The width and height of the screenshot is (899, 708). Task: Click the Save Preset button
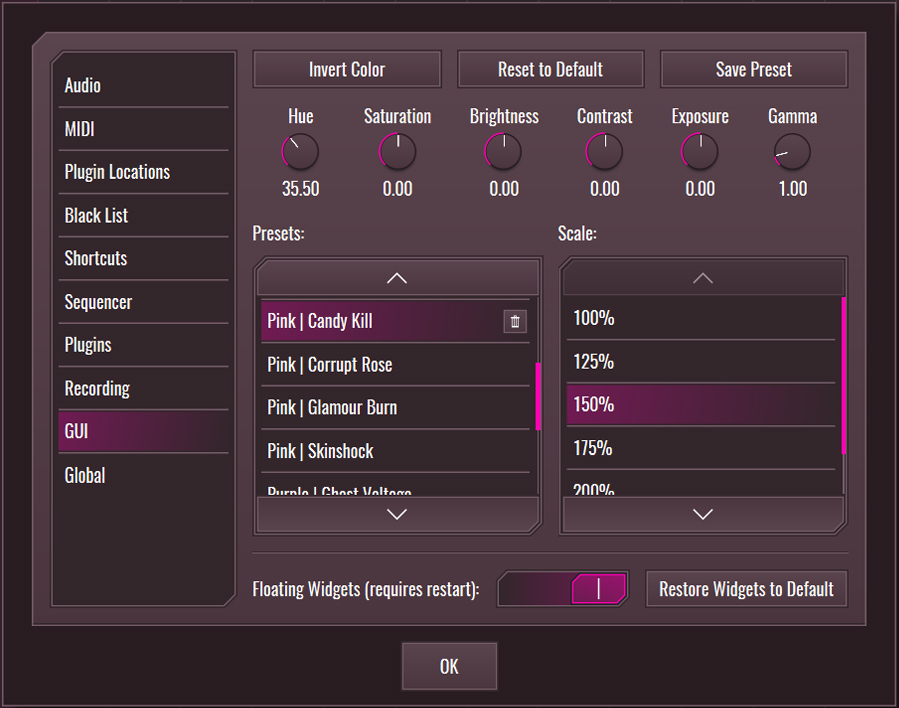pyautogui.click(x=754, y=69)
